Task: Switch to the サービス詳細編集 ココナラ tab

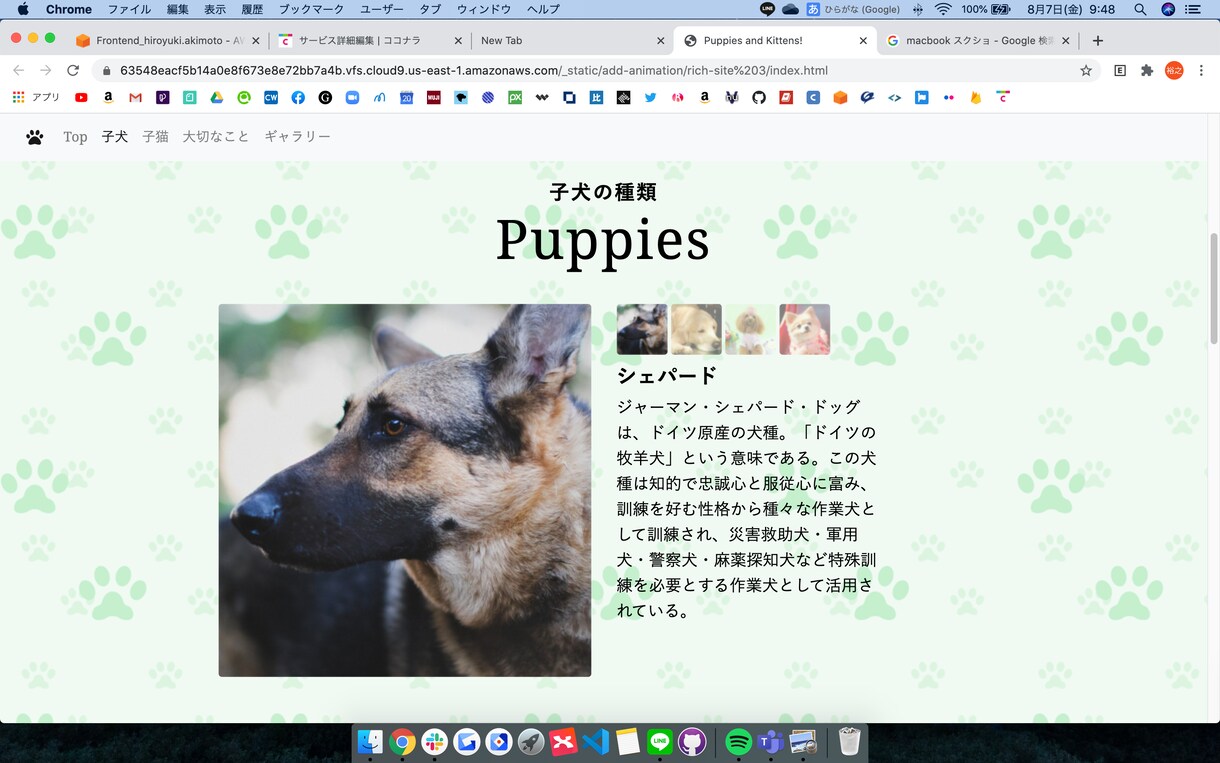Action: [x=370, y=41]
